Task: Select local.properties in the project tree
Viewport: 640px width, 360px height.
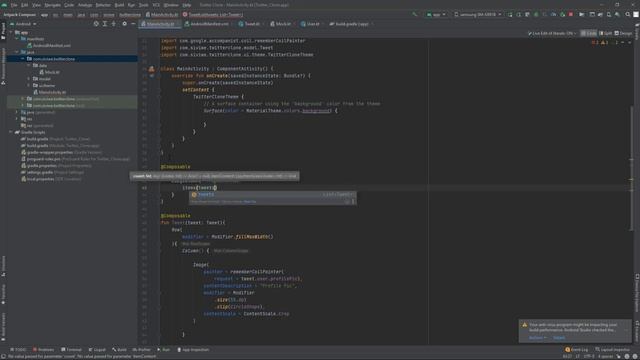Action: (51, 179)
